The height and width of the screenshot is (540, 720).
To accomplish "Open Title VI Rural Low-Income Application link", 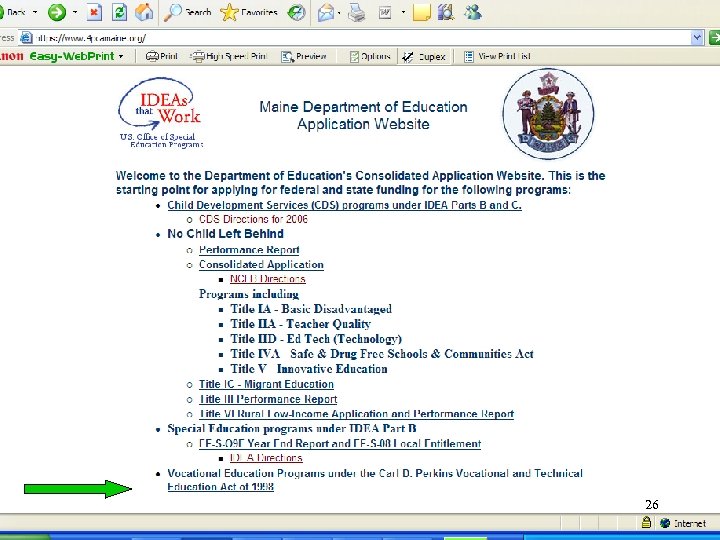I will (356, 414).
